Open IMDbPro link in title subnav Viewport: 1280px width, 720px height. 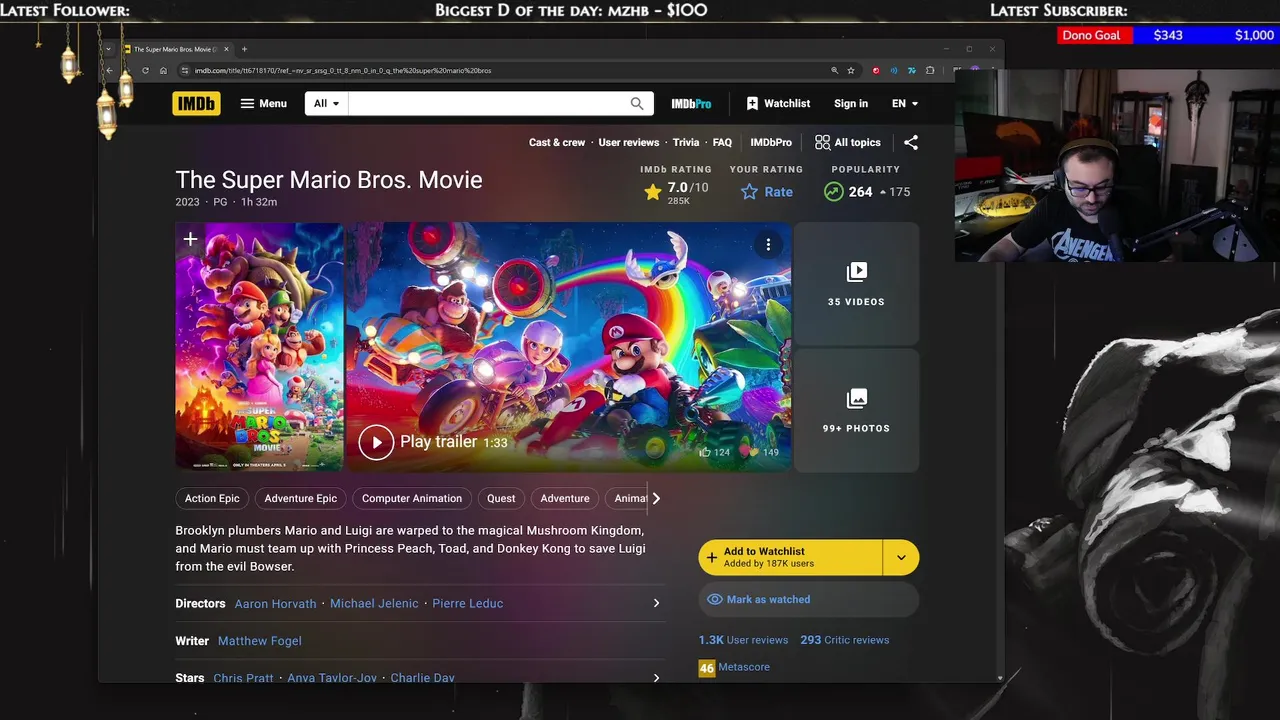tap(771, 142)
